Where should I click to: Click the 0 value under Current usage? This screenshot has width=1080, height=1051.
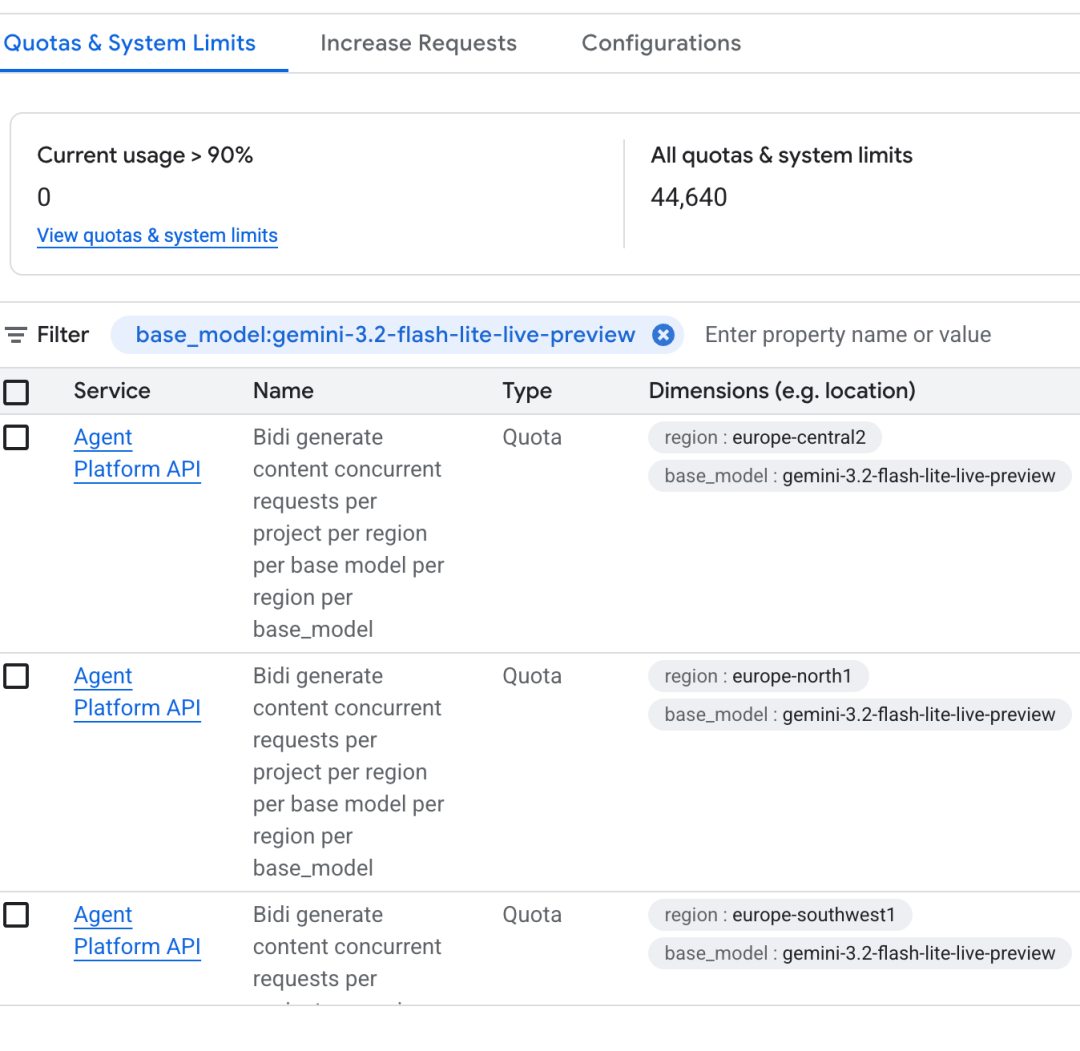[x=44, y=198]
